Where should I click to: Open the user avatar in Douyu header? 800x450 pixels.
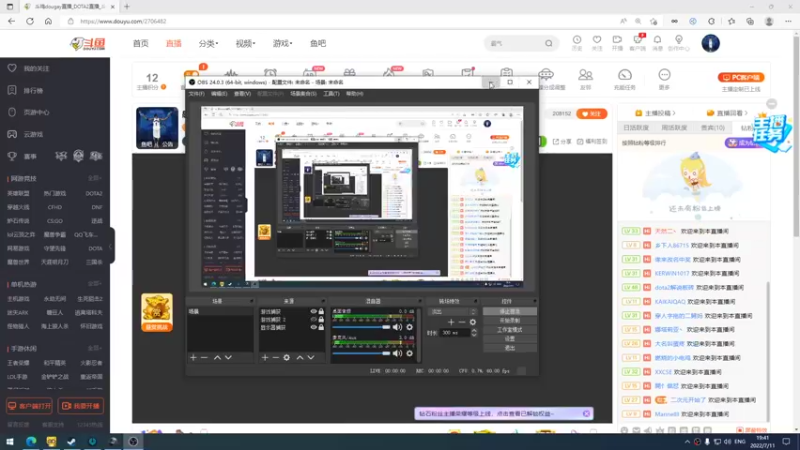tap(710, 43)
